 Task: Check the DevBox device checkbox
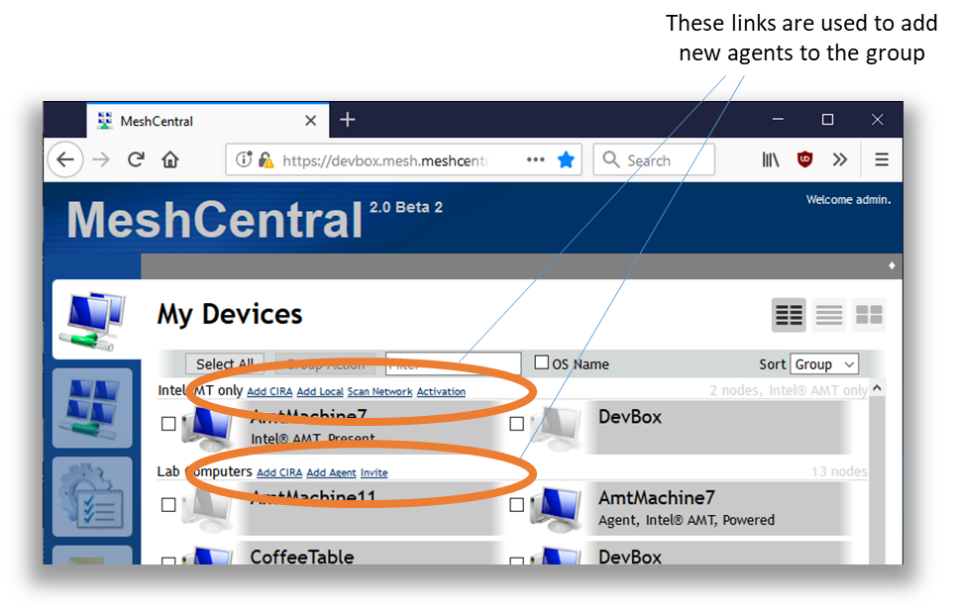517,423
